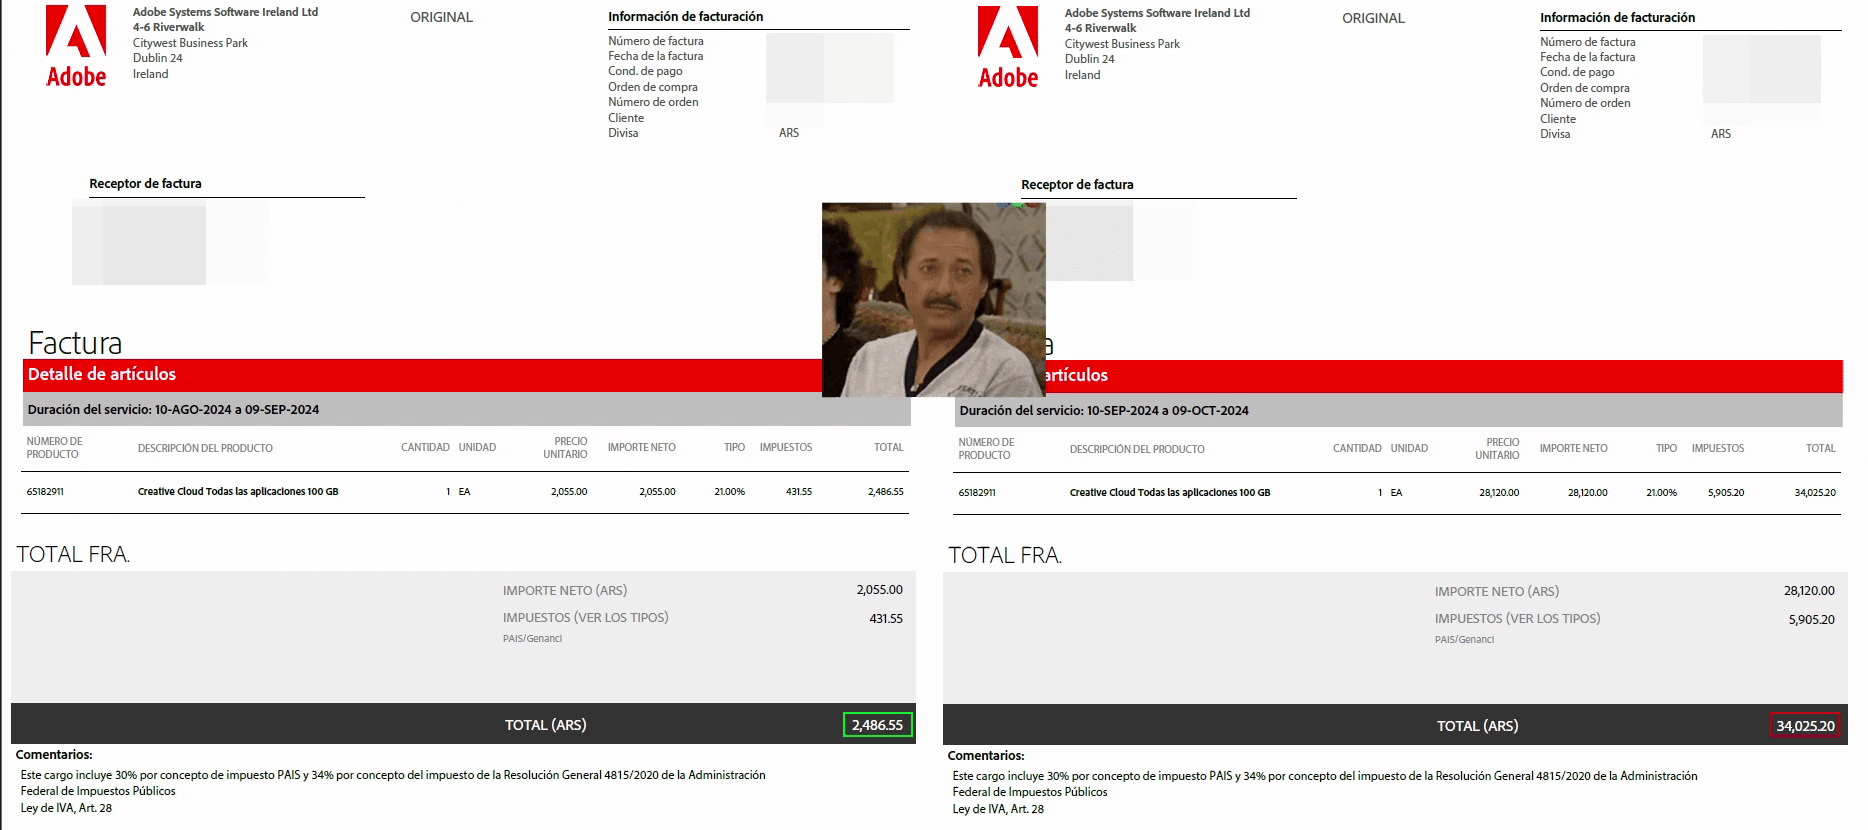Click row total 34,025.20 in right table
Image resolution: width=1868 pixels, height=830 pixels.
coord(1815,493)
